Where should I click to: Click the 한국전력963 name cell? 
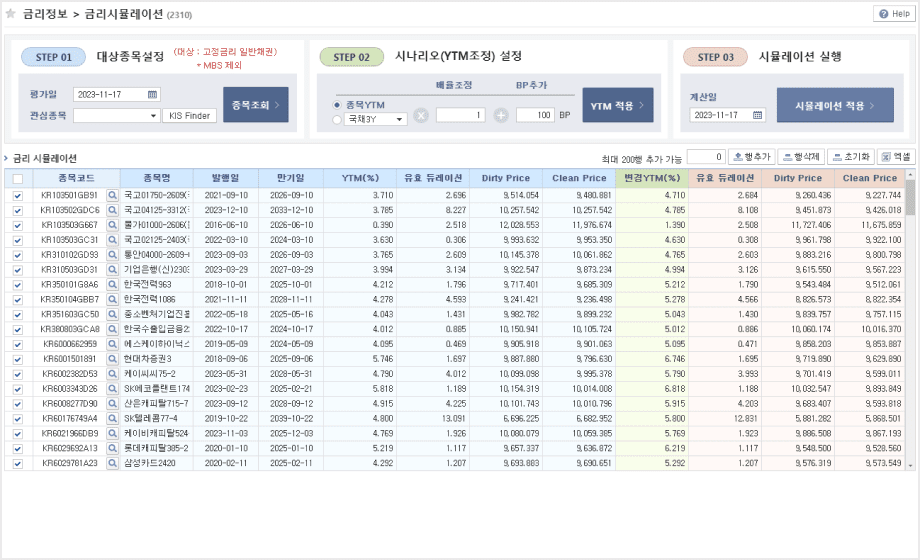tap(157, 284)
